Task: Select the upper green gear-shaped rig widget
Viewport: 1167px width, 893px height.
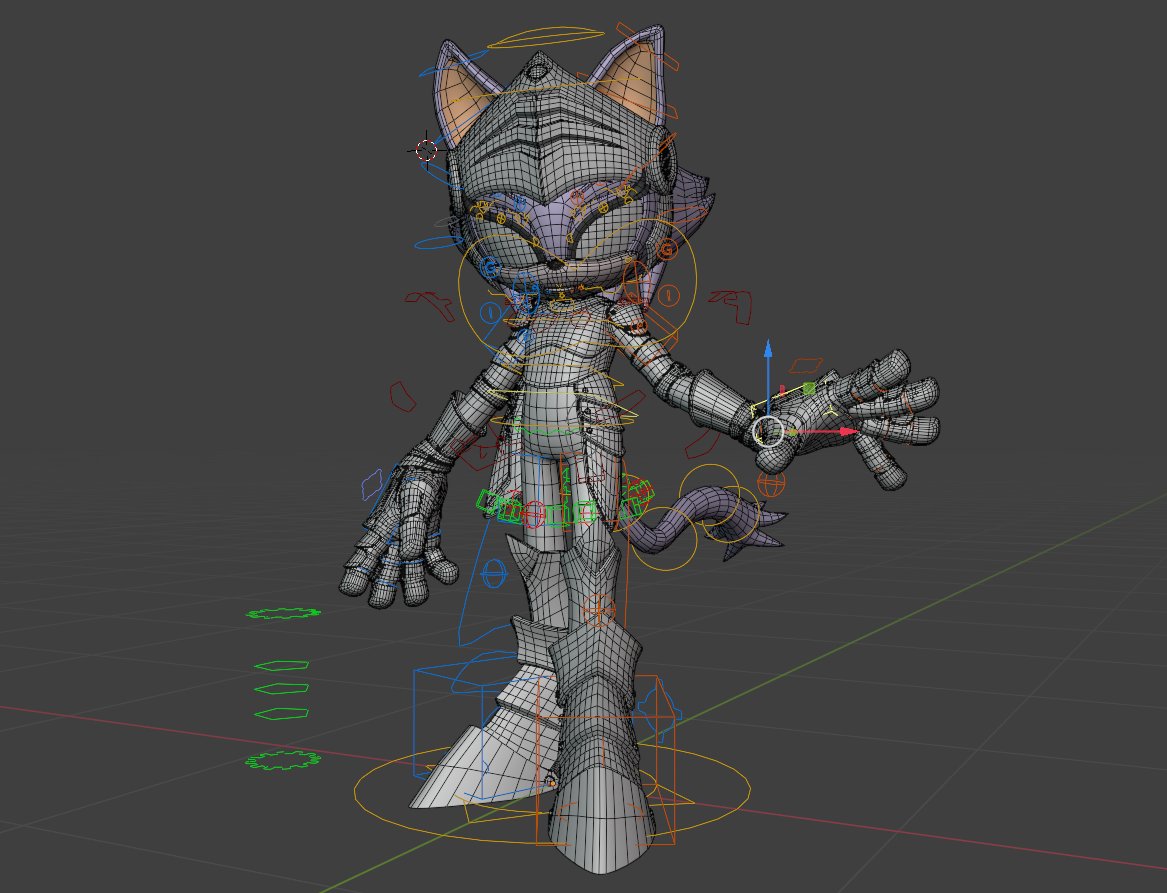Action: (284, 613)
